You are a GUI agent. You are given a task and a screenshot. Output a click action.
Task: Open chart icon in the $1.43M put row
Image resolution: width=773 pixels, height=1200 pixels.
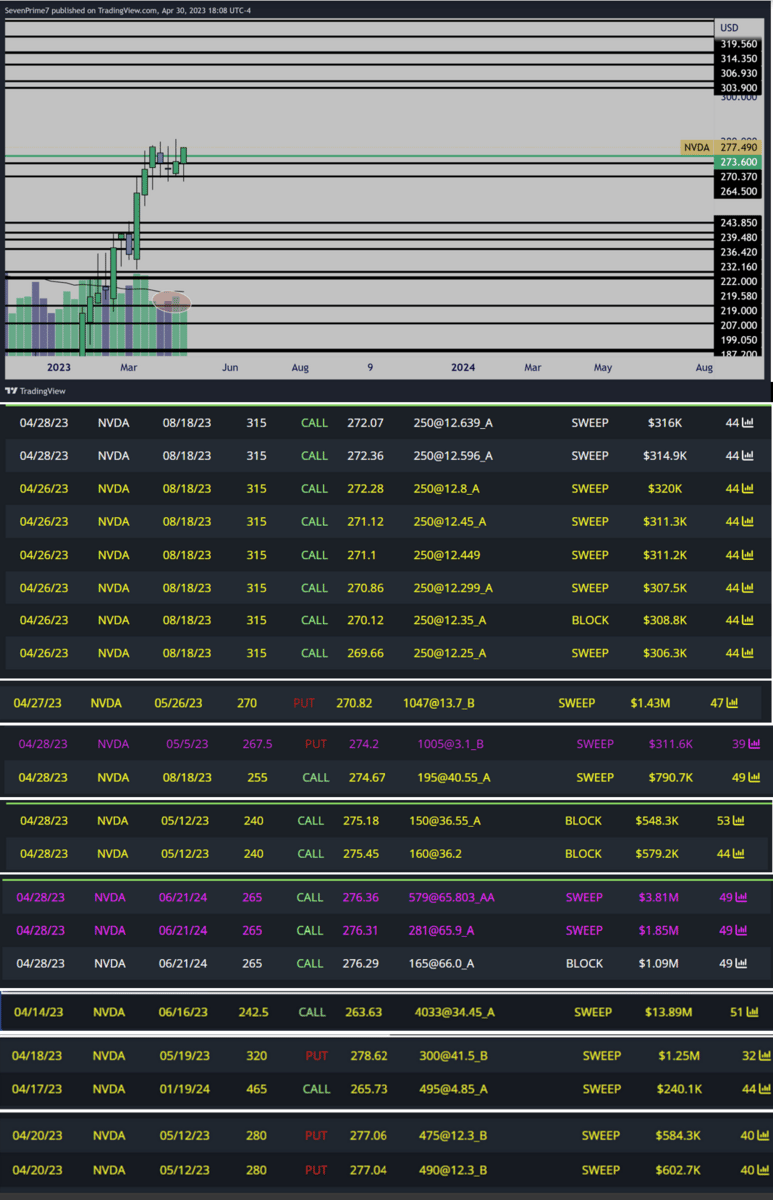(x=732, y=703)
